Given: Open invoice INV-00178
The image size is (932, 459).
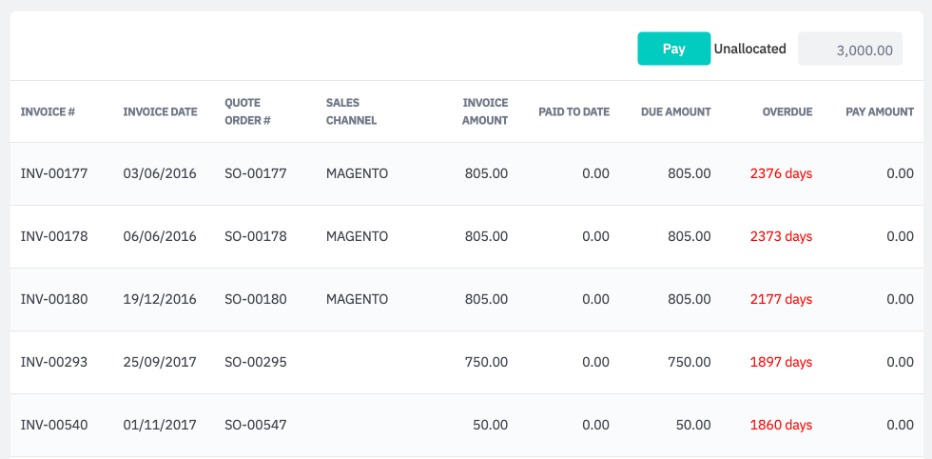Looking at the screenshot, I should (54, 237).
